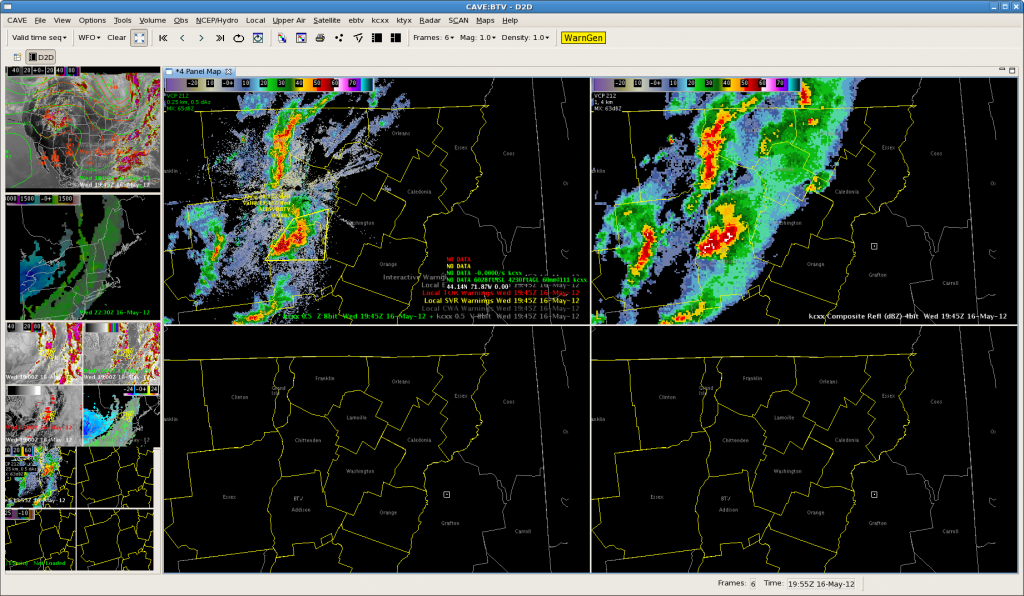1024x596 pixels.
Task: Toggle the image combination button
Action: tap(282, 38)
